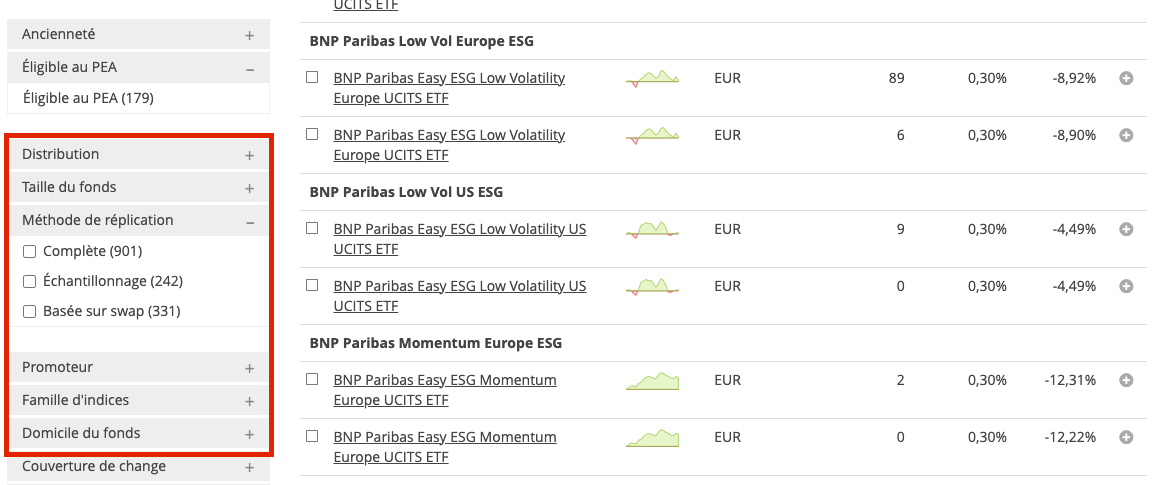1156x485 pixels.
Task: Expand the Promoteur filter section
Action: pos(249,368)
